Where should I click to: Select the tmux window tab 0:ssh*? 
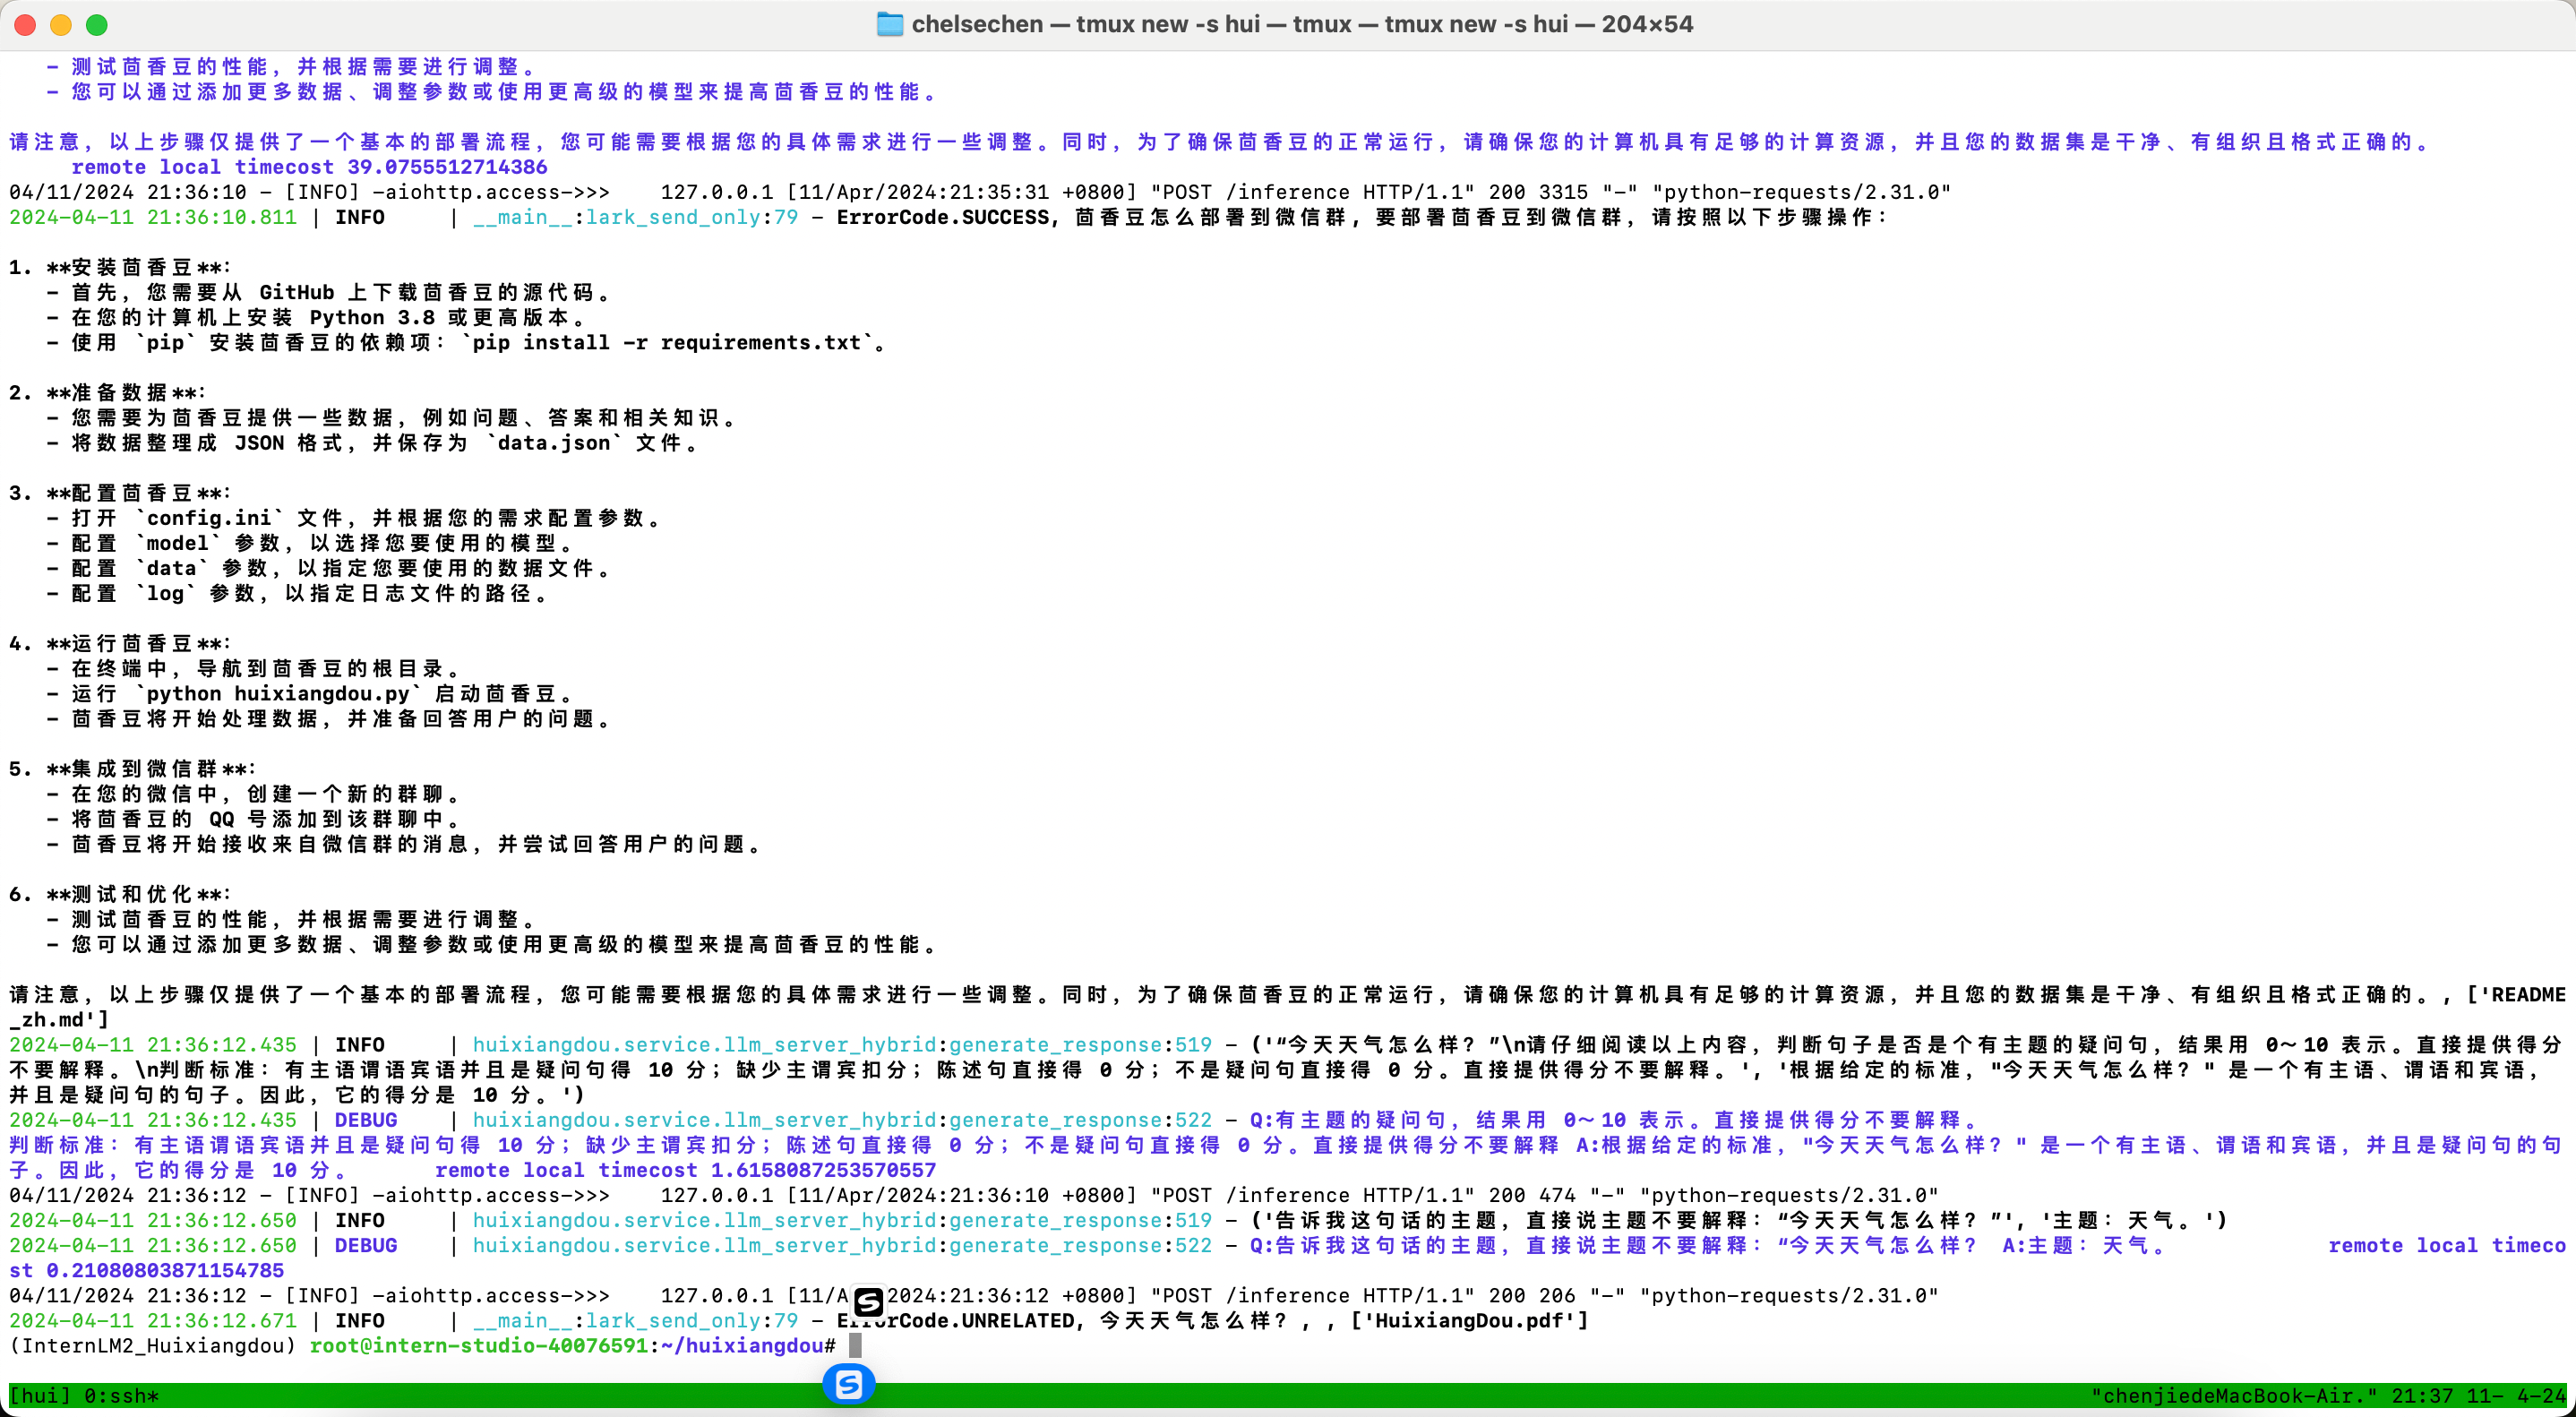(x=121, y=1396)
